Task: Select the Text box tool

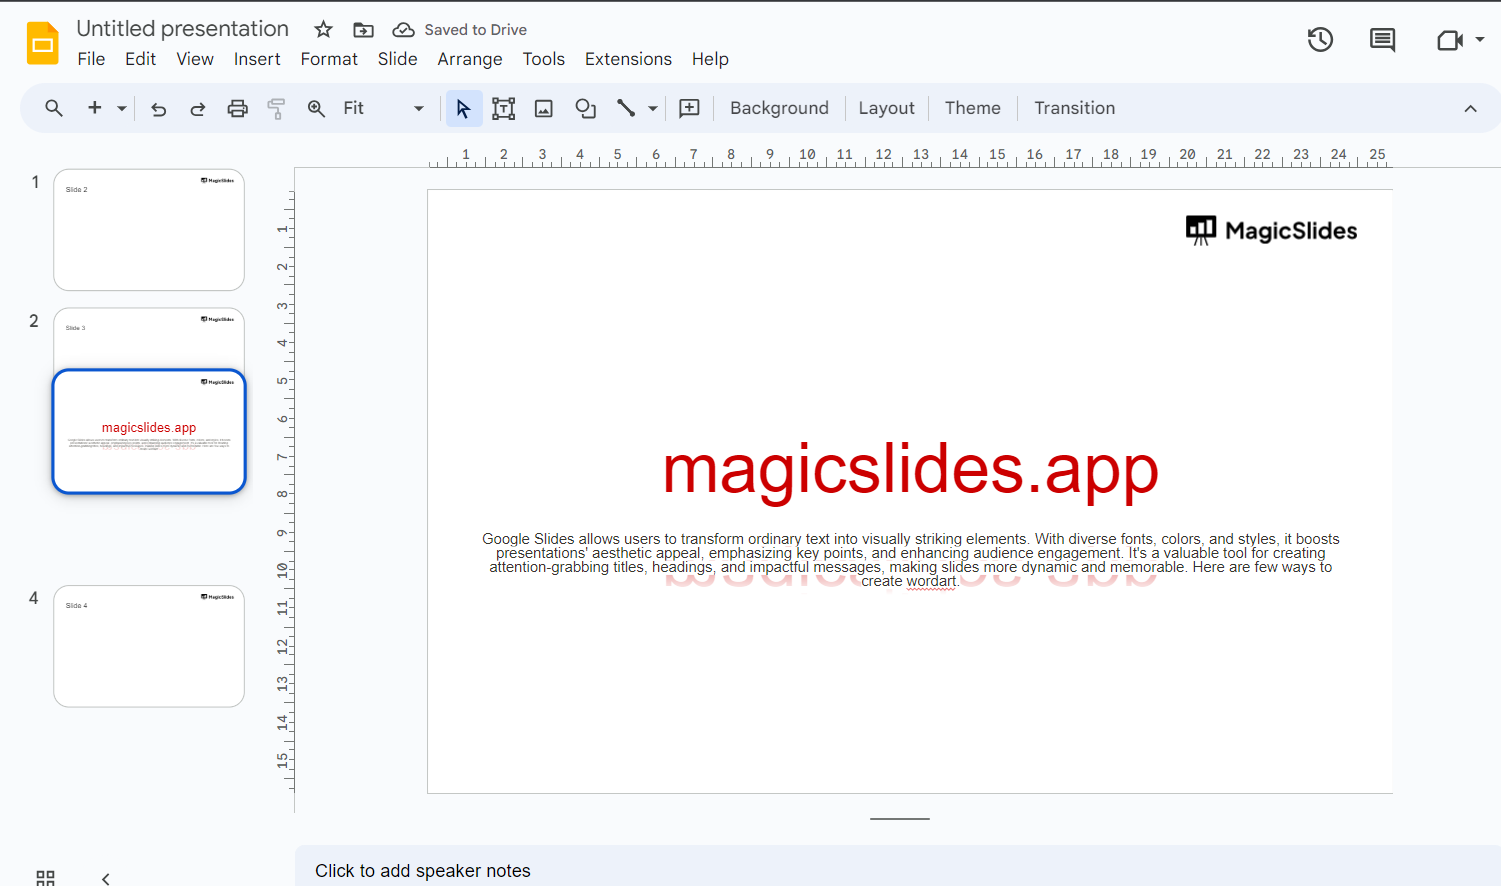Action: pos(503,109)
